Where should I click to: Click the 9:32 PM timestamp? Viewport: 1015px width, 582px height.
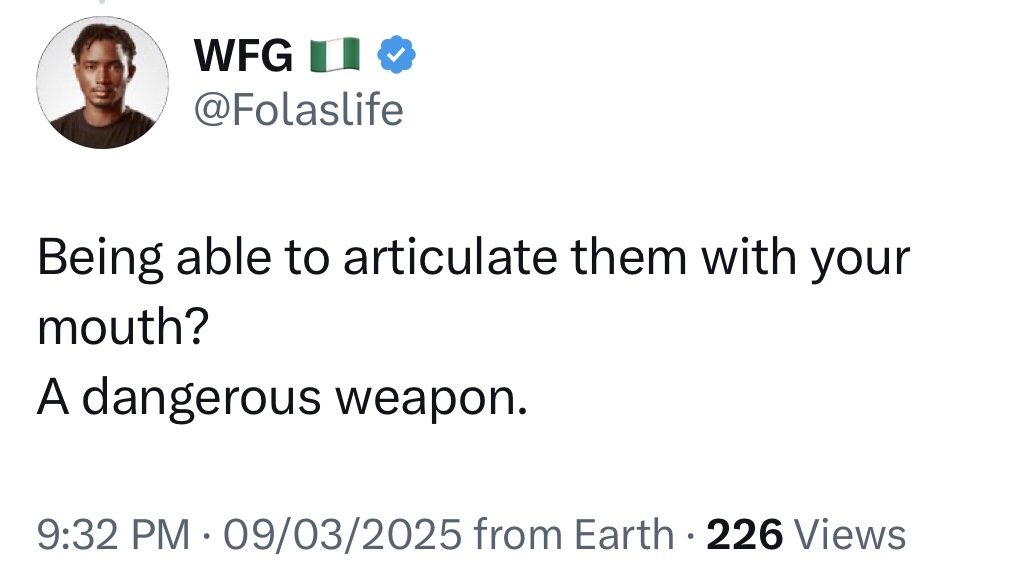point(113,534)
